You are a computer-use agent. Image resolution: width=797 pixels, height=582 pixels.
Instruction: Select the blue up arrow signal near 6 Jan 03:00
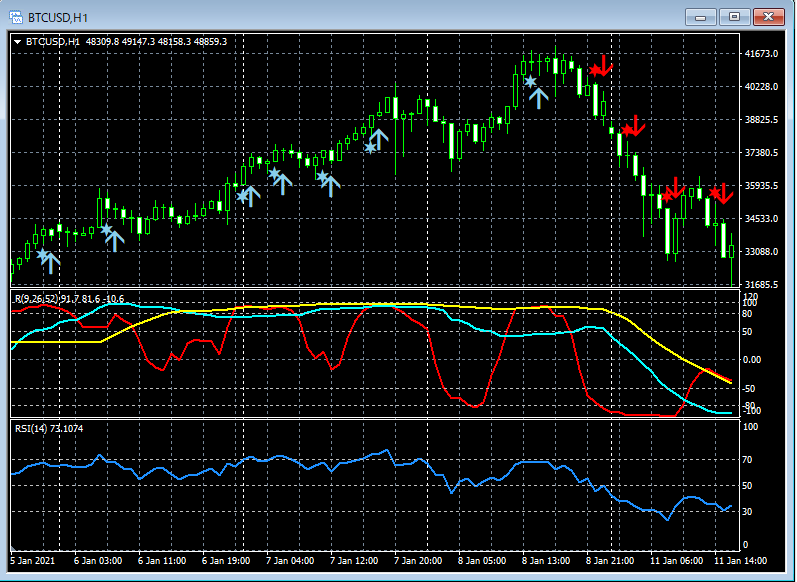click(115, 241)
